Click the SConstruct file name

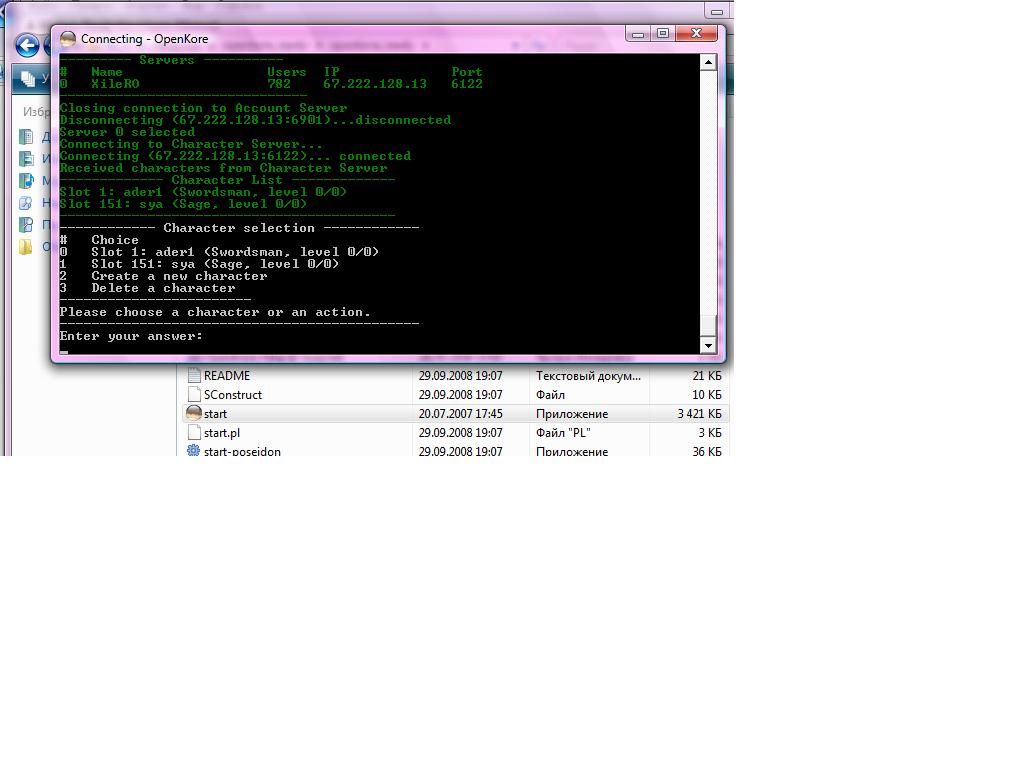(x=232, y=395)
